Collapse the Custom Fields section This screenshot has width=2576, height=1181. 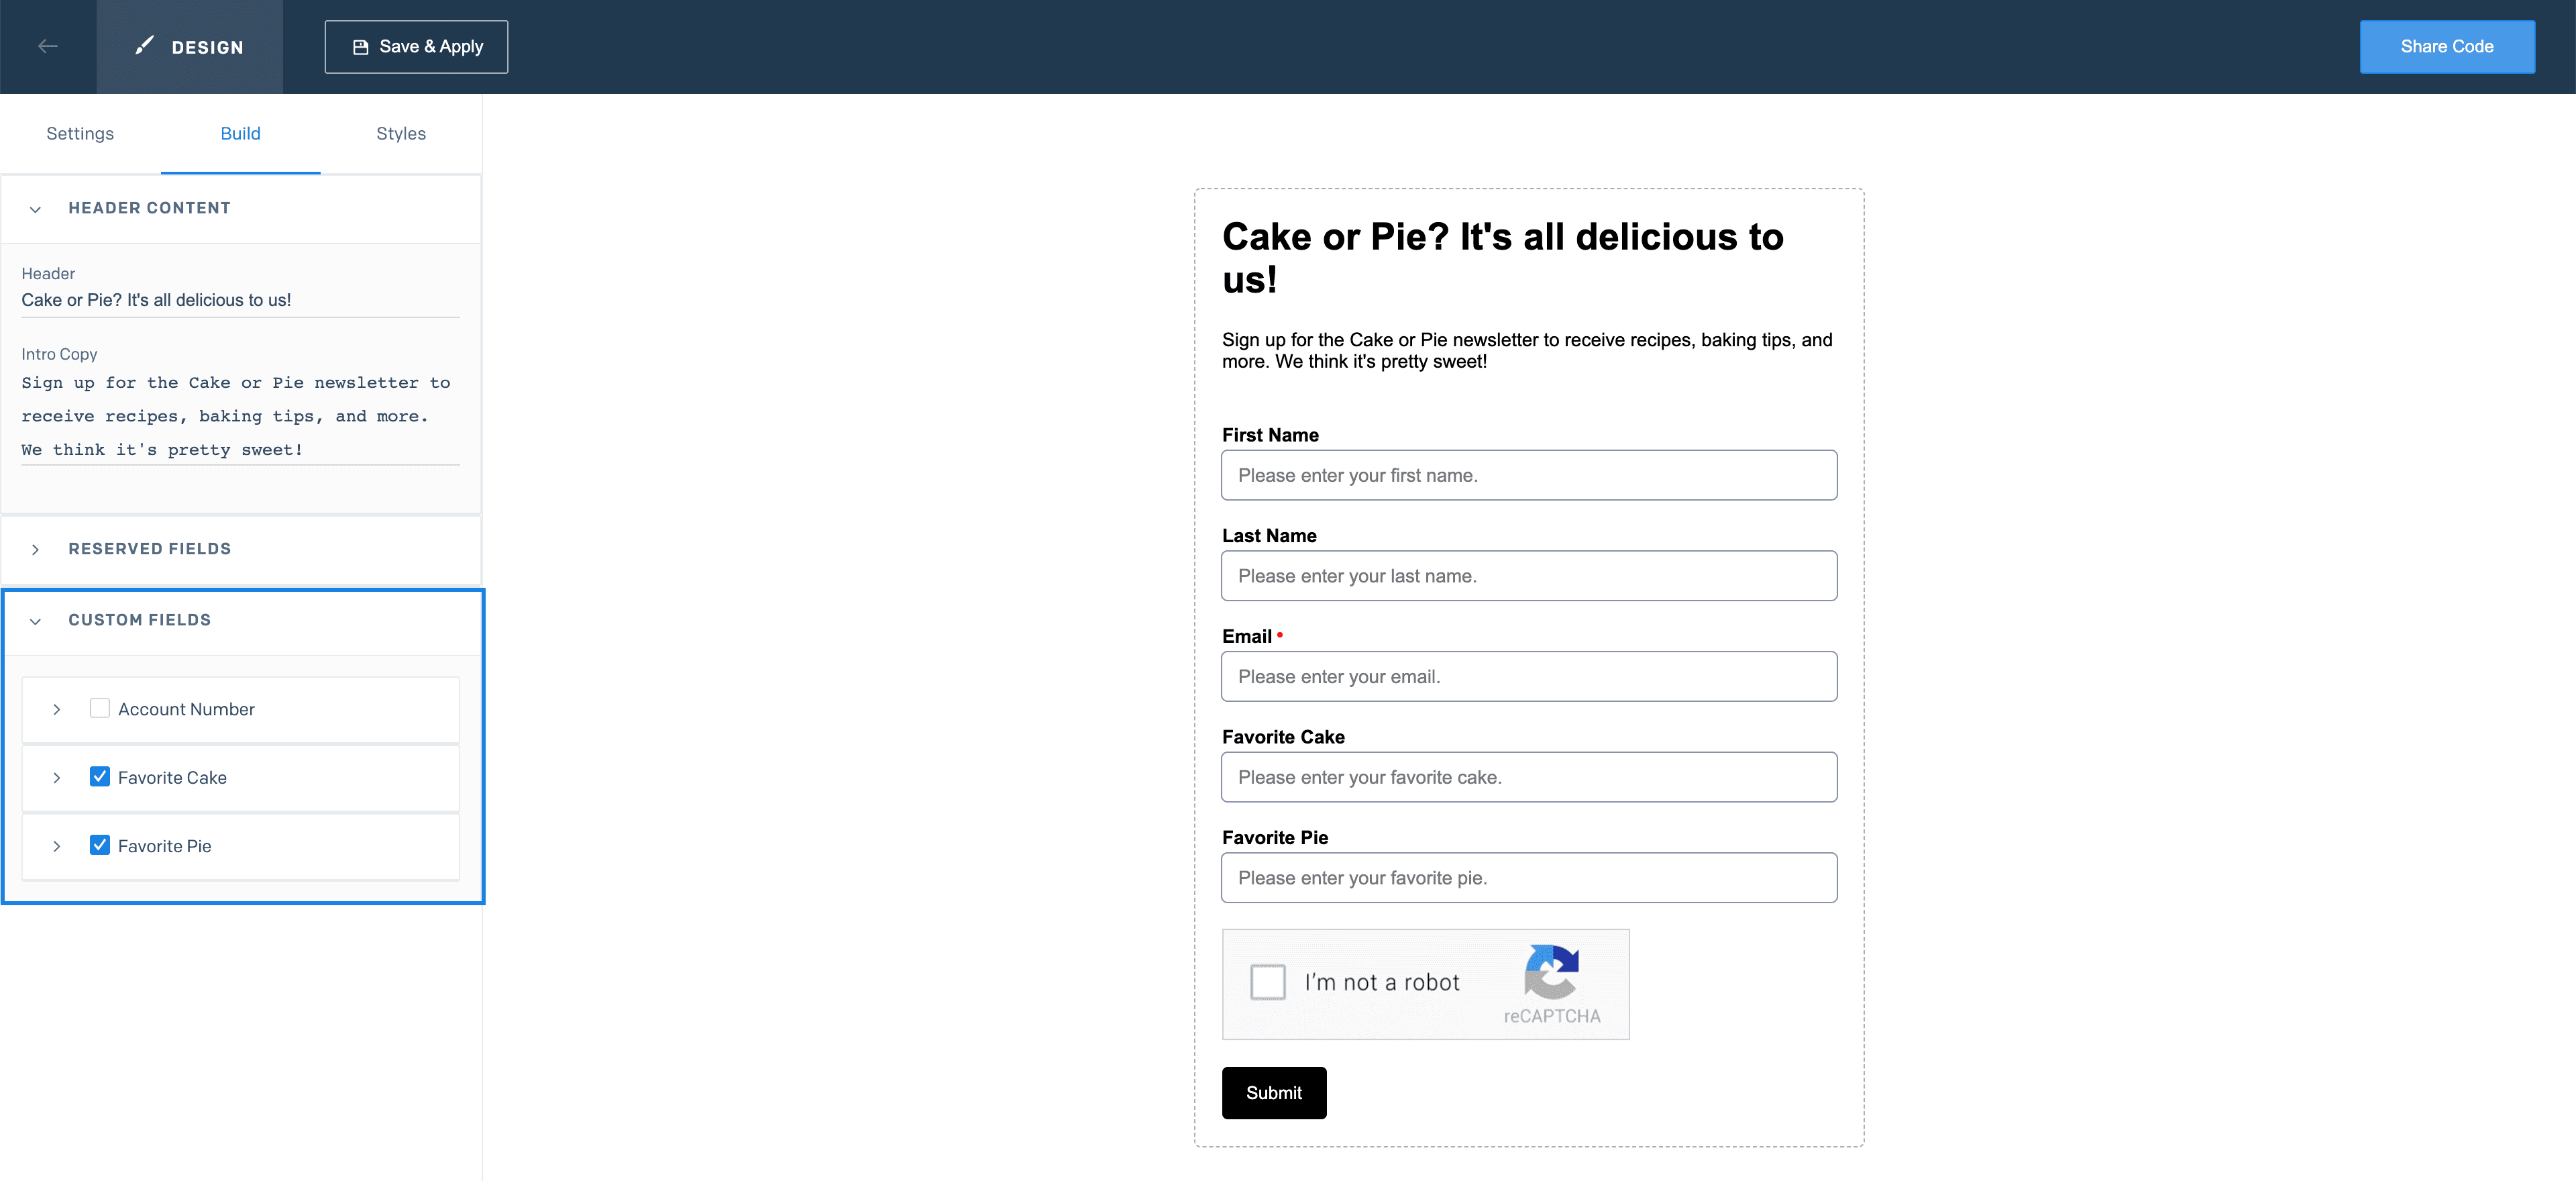point(35,621)
